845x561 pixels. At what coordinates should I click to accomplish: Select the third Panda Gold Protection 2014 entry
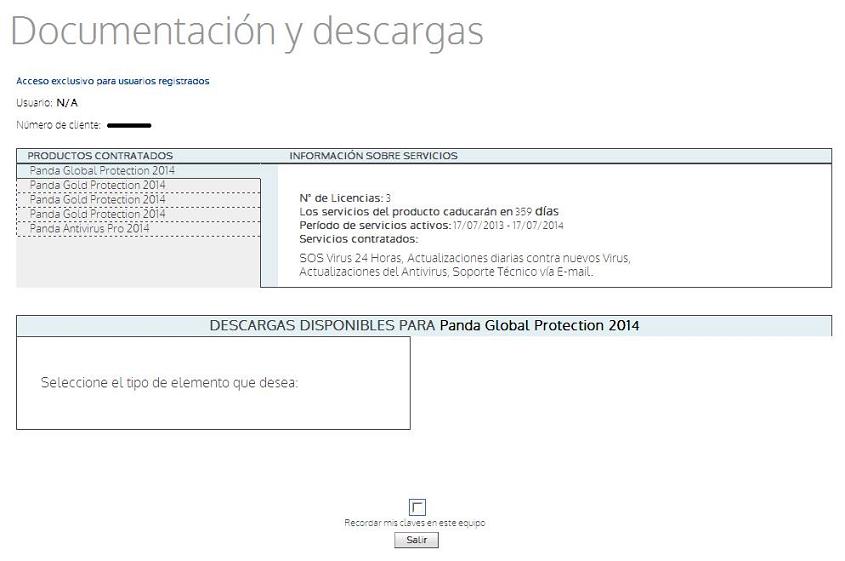pos(138,214)
